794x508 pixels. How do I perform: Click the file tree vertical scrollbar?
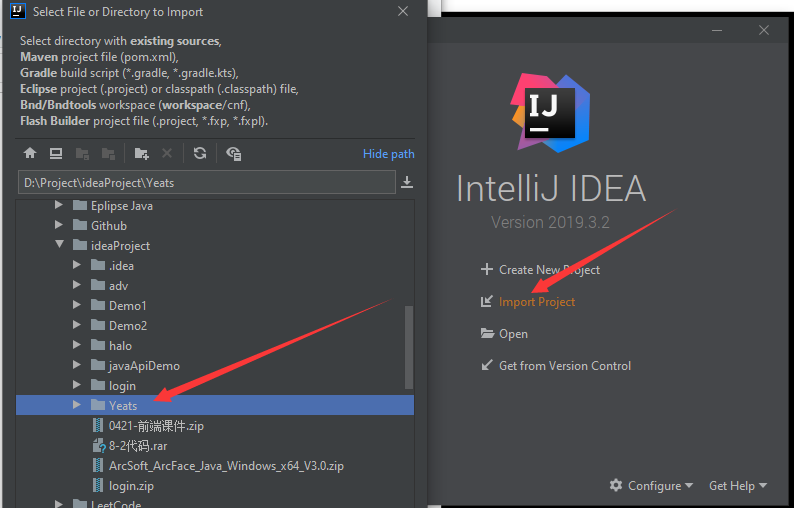point(409,347)
